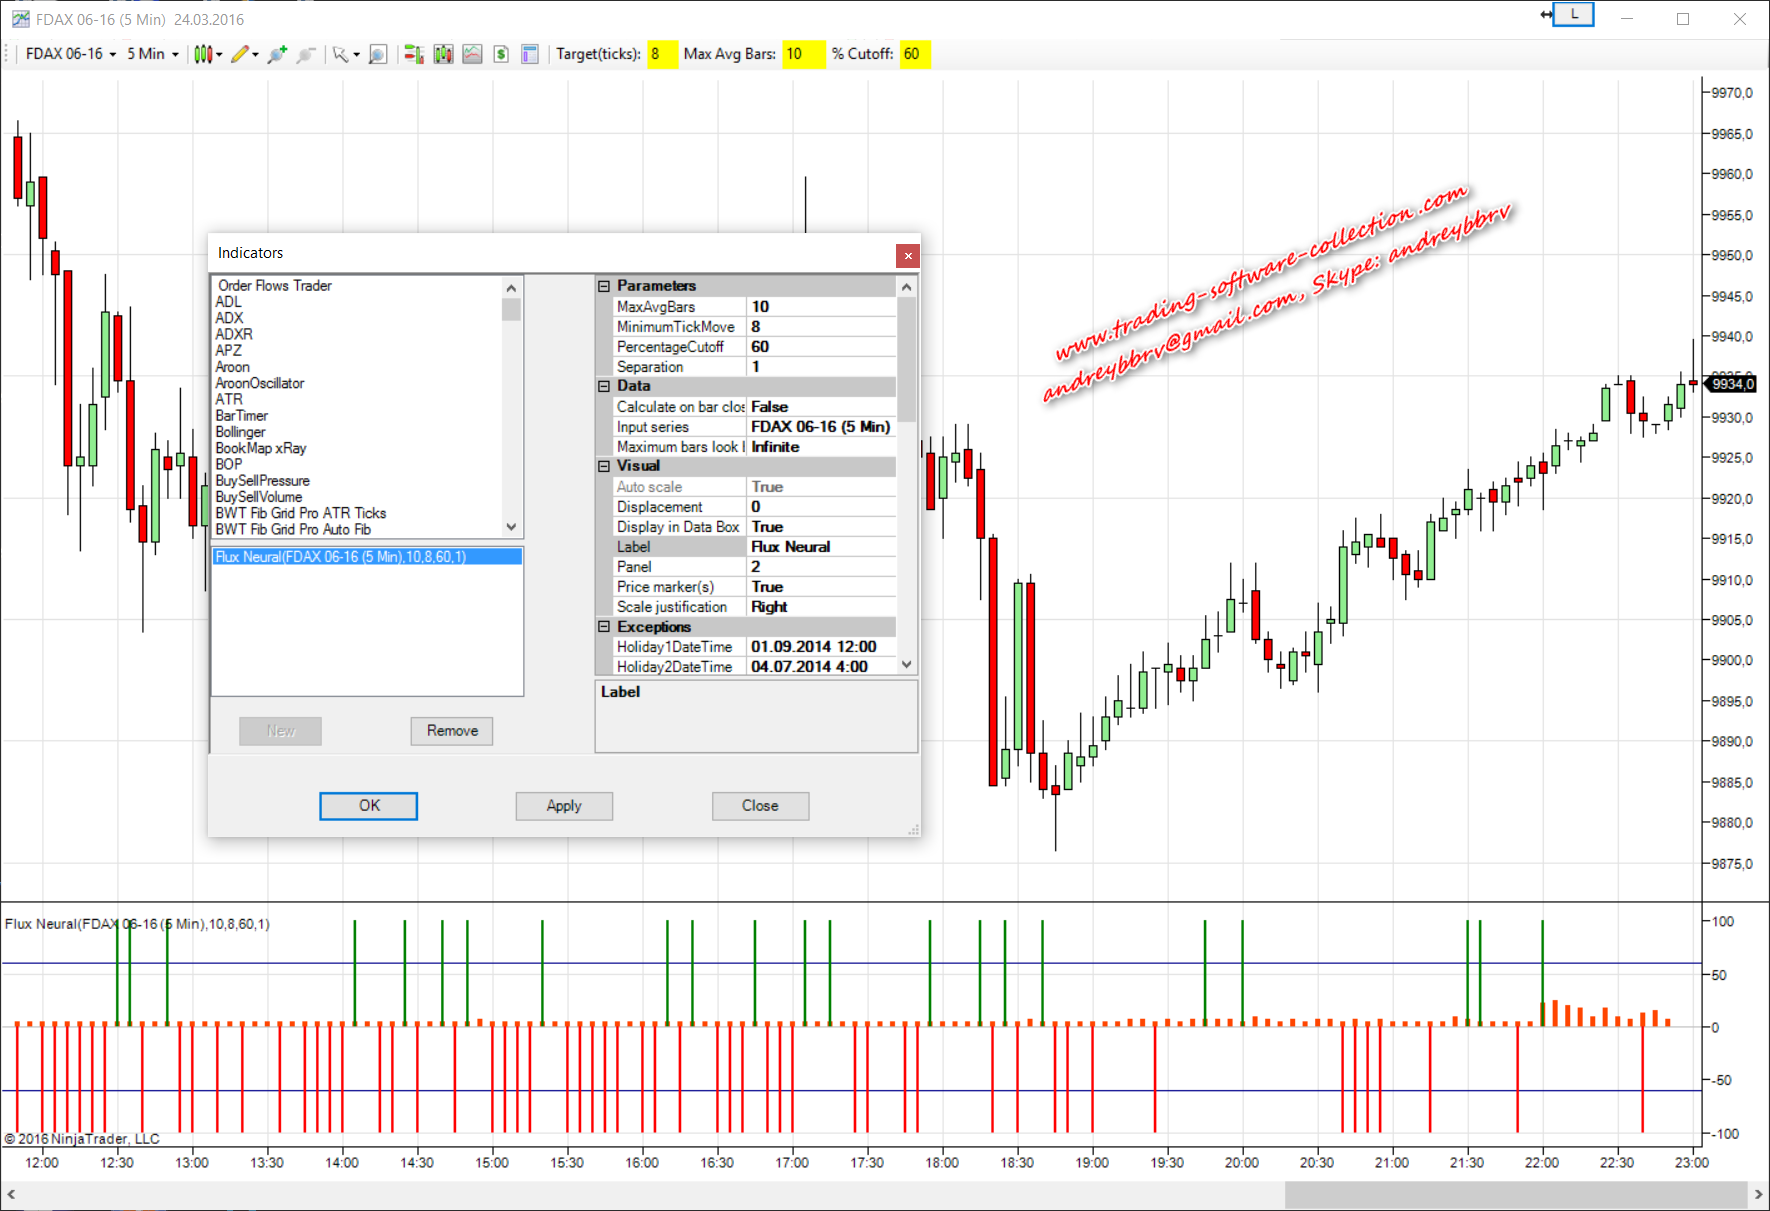The height and width of the screenshot is (1211, 1770).
Task: Click the cursor pointer tool icon
Action: coord(341,54)
